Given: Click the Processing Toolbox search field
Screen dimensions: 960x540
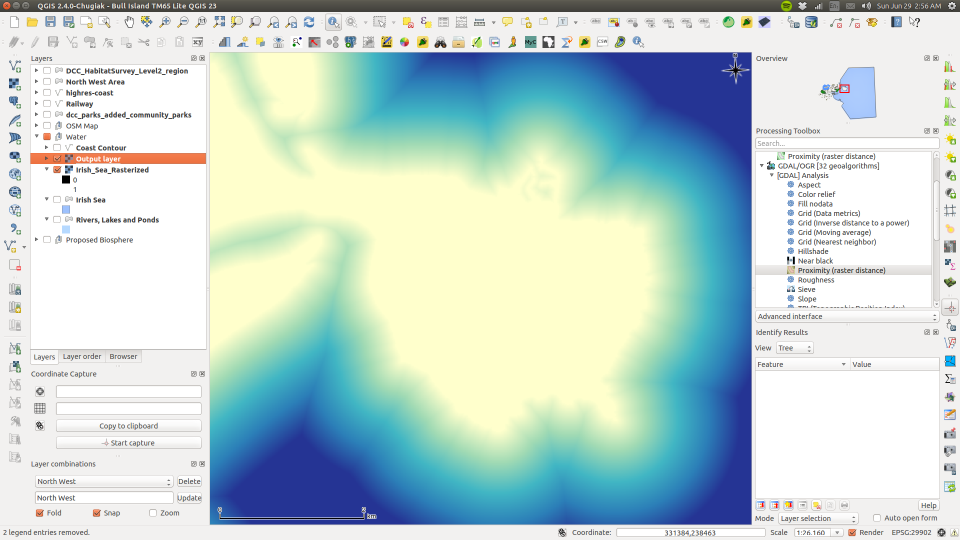Looking at the screenshot, I should point(845,143).
